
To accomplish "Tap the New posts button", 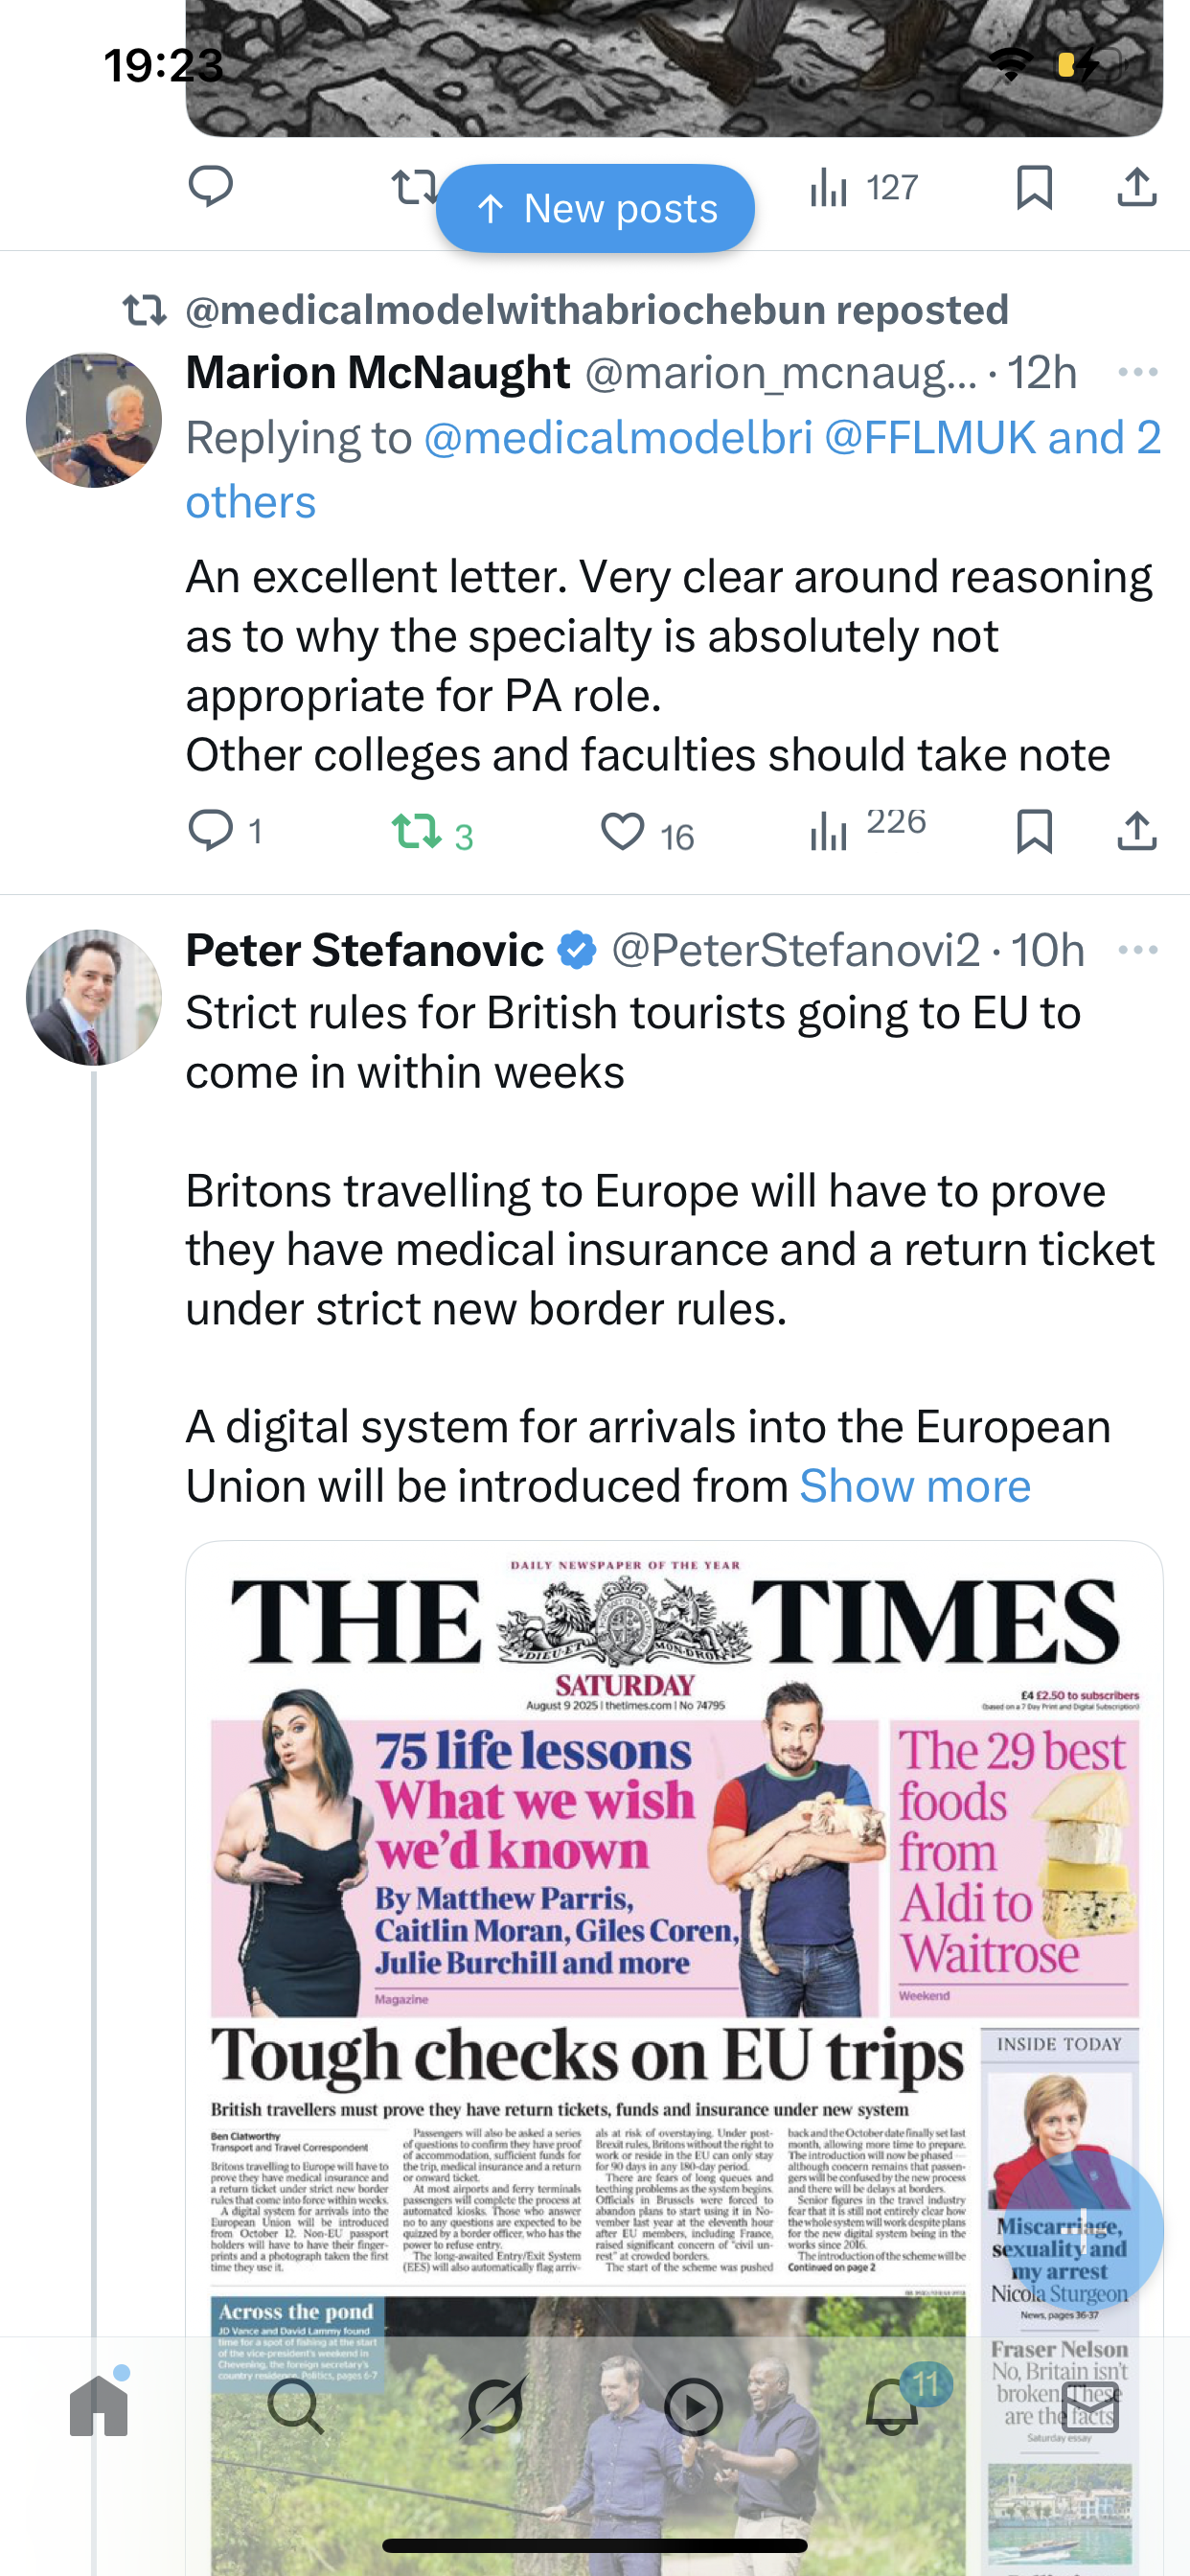I will 595,208.
